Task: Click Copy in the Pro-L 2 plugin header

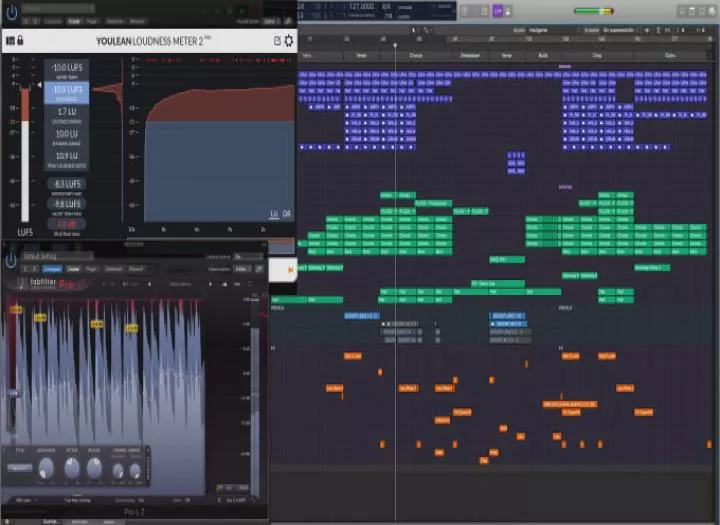Action: [73, 269]
